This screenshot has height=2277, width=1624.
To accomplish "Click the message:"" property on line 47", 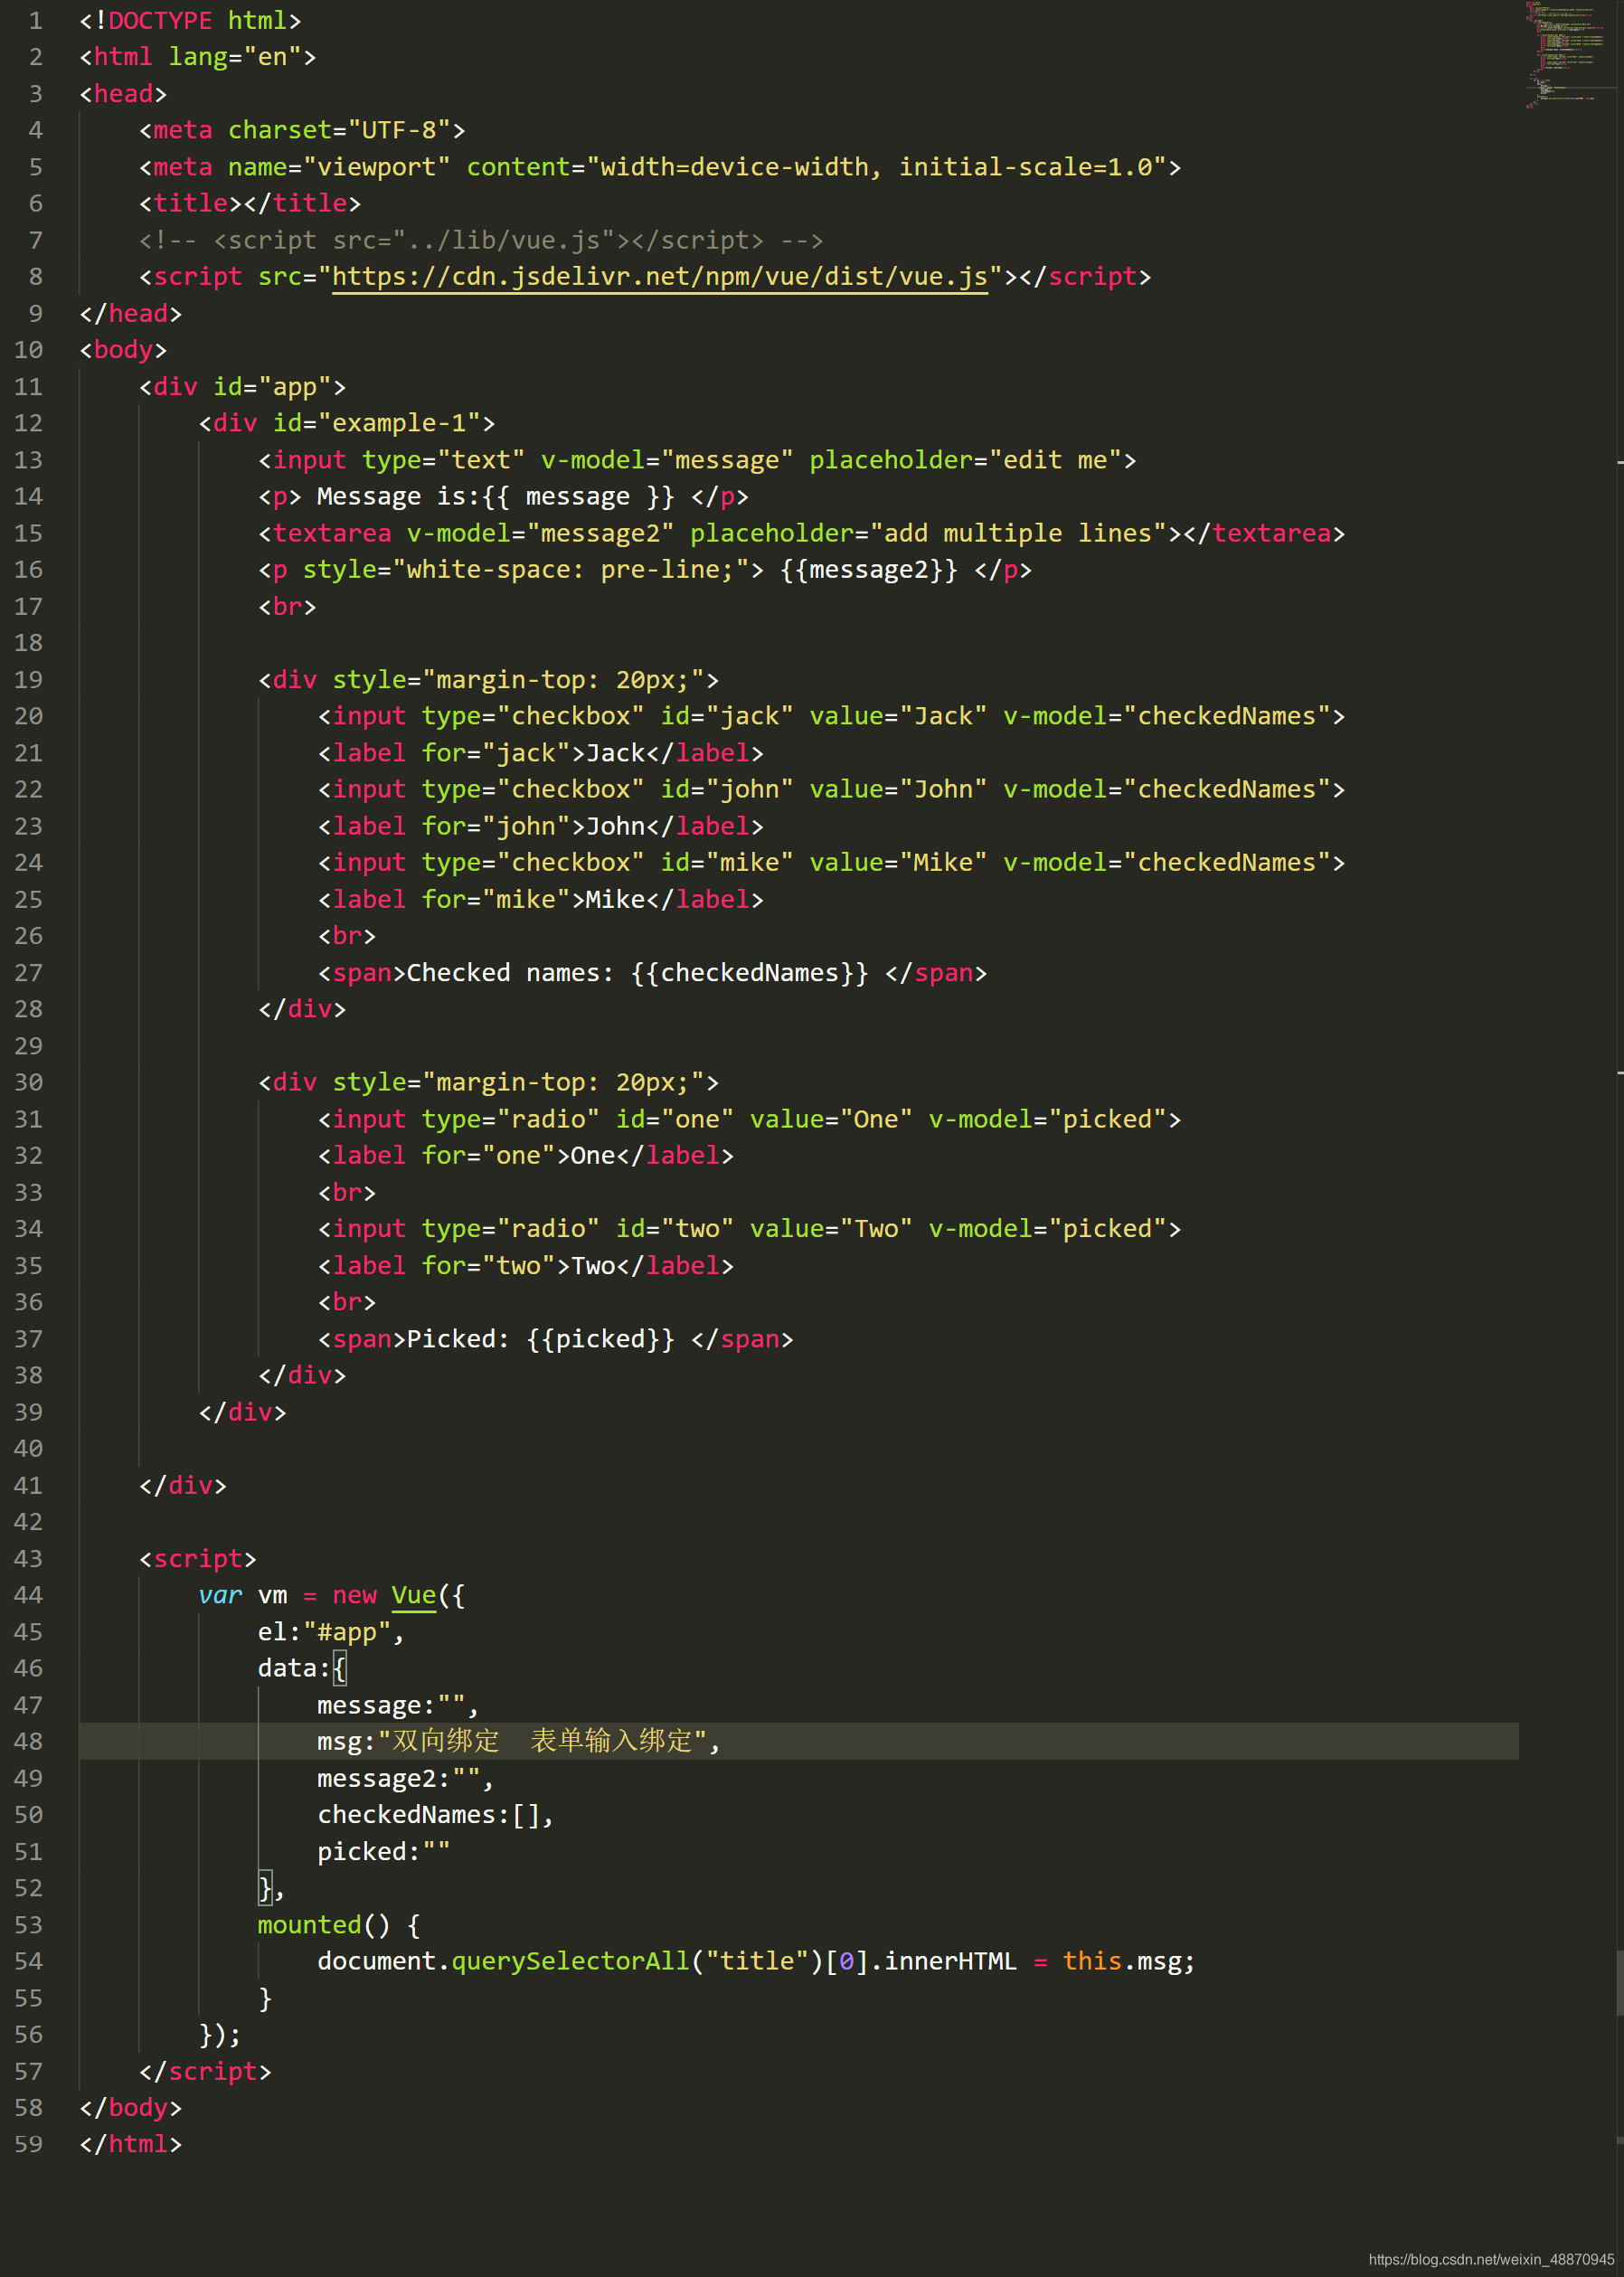I will pyautogui.click(x=398, y=1705).
